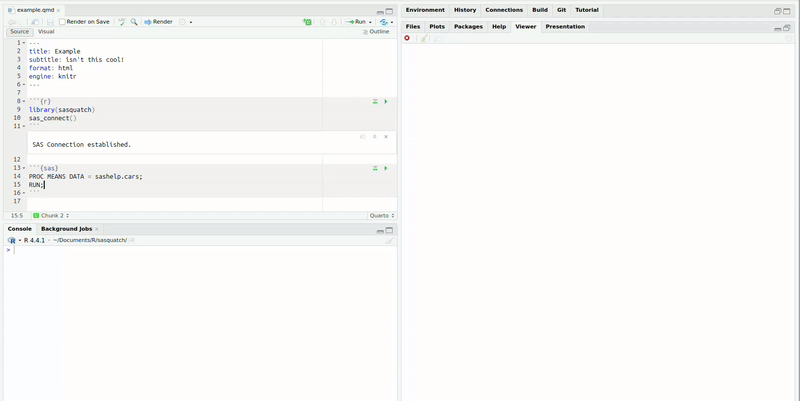
Task: Open the Chunk 2 navigation dropdown
Action: (x=52, y=215)
